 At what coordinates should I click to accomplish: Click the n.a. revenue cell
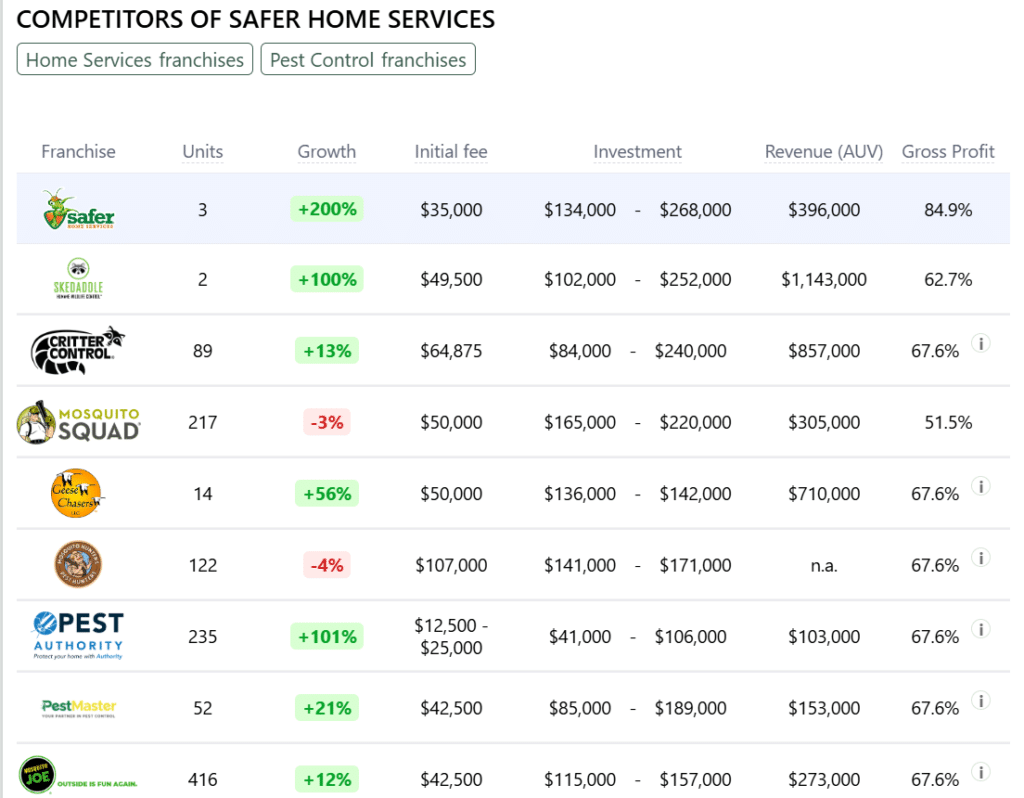824,566
